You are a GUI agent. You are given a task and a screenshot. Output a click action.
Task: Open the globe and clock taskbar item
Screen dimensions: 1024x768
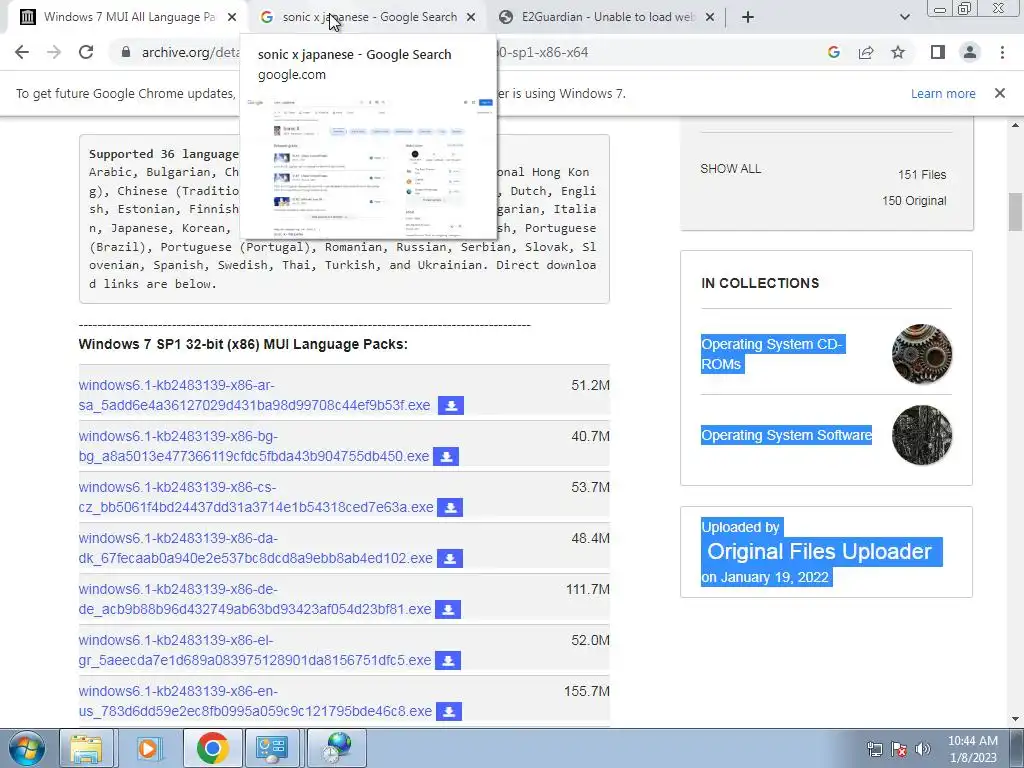(x=336, y=748)
